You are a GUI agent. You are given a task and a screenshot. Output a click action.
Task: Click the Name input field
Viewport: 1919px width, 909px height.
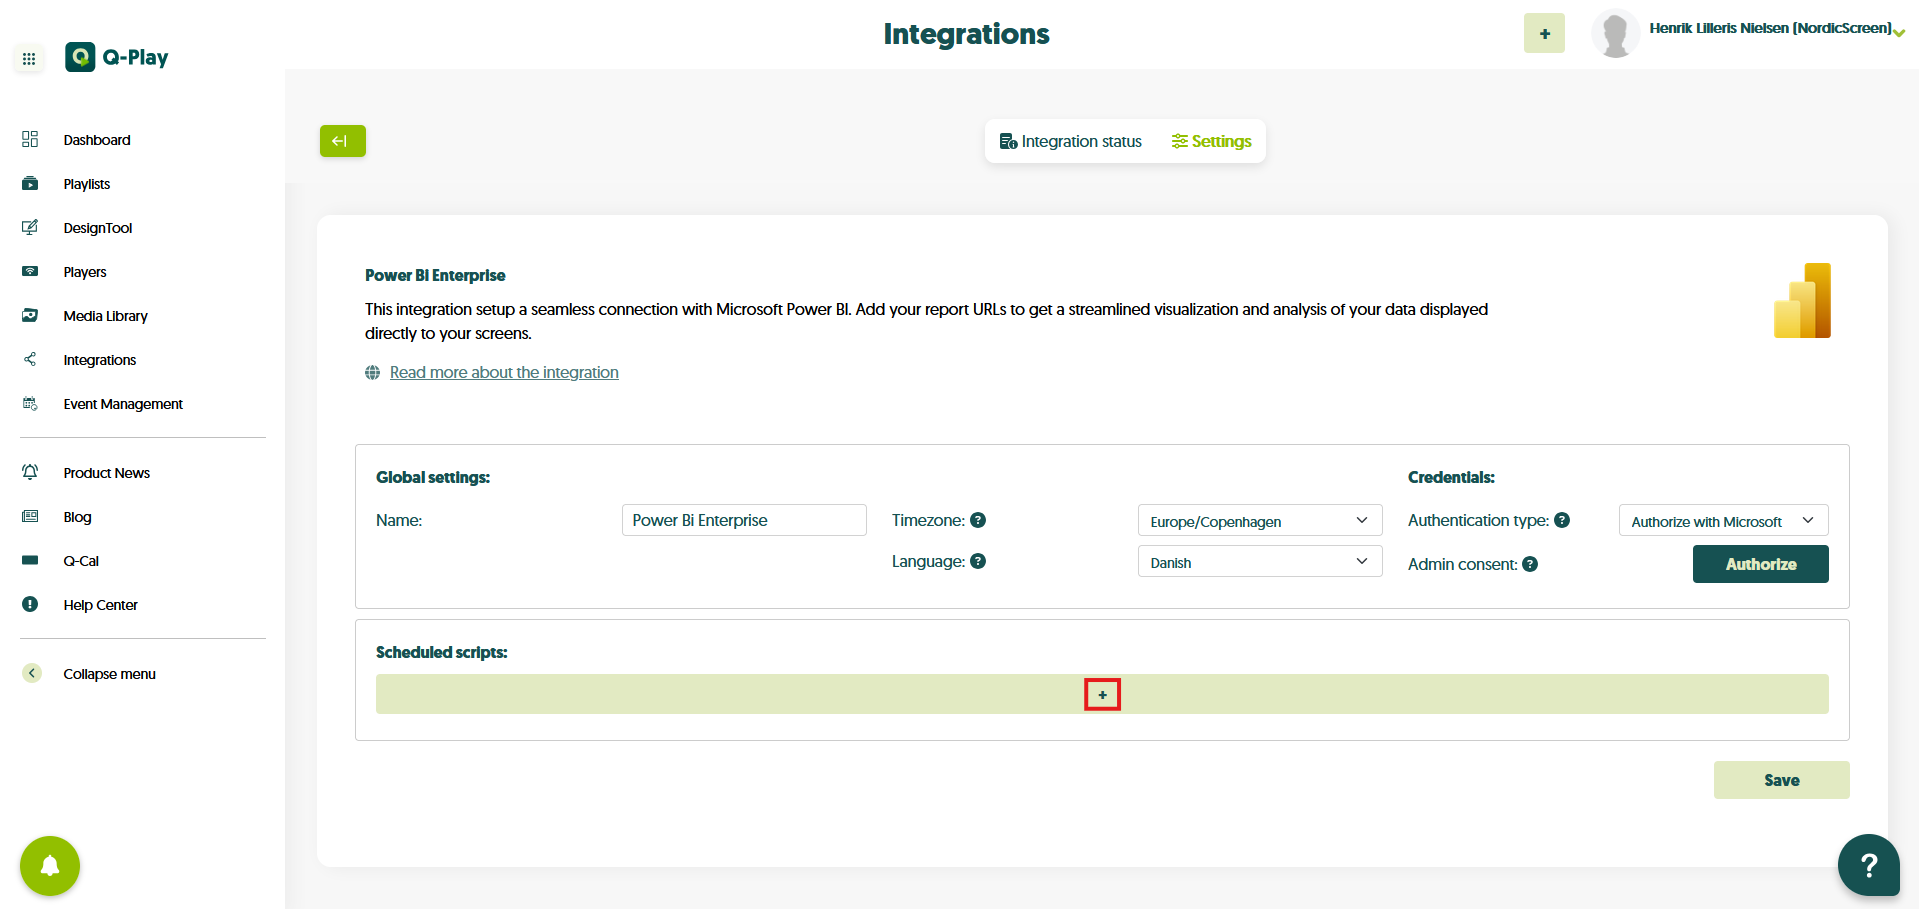[743, 520]
